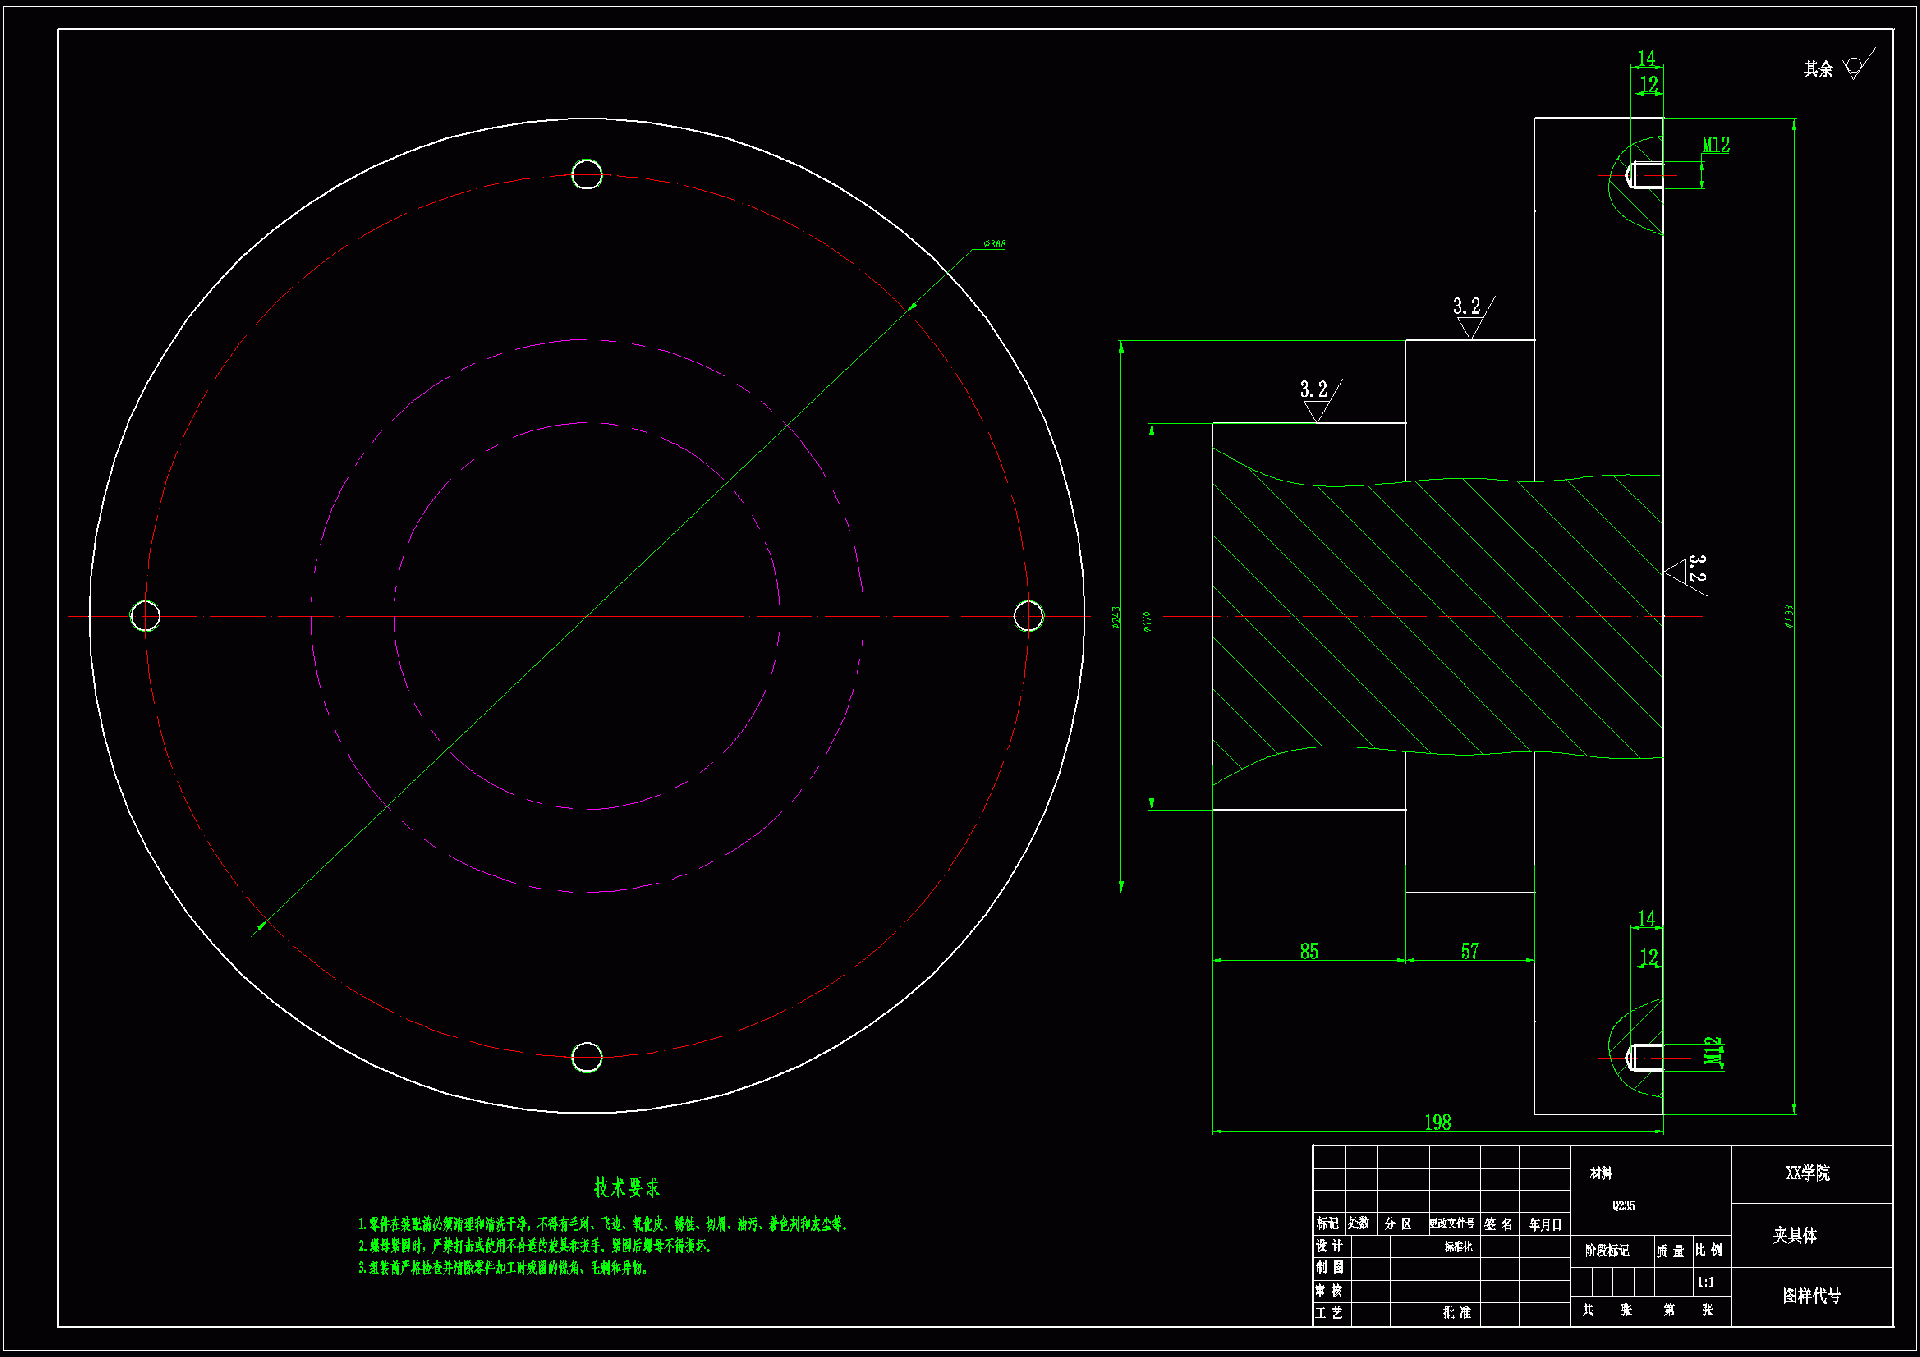Click the top bolt hole on the flange
The height and width of the screenshot is (1357, 1920).
tap(587, 174)
